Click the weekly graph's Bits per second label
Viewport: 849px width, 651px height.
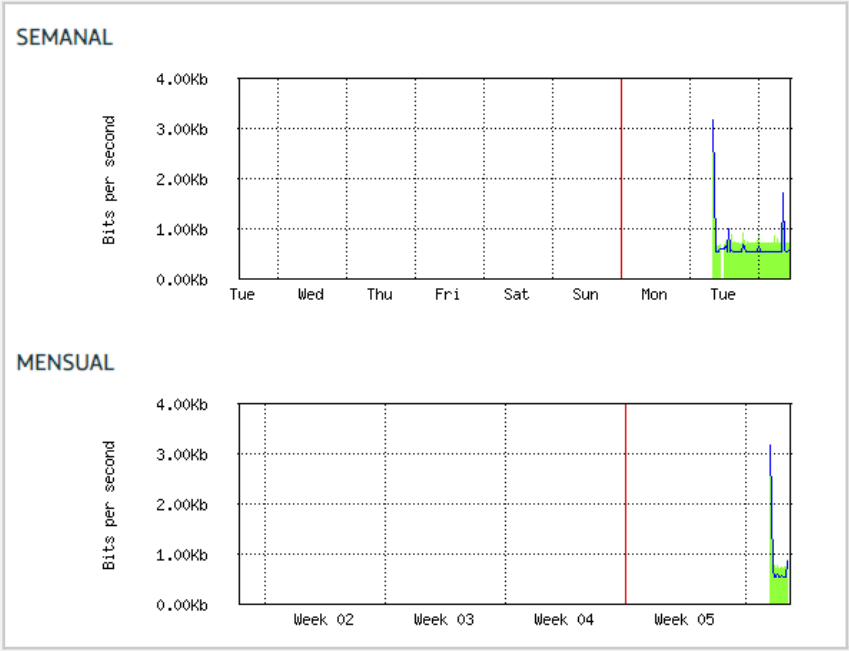[110, 180]
